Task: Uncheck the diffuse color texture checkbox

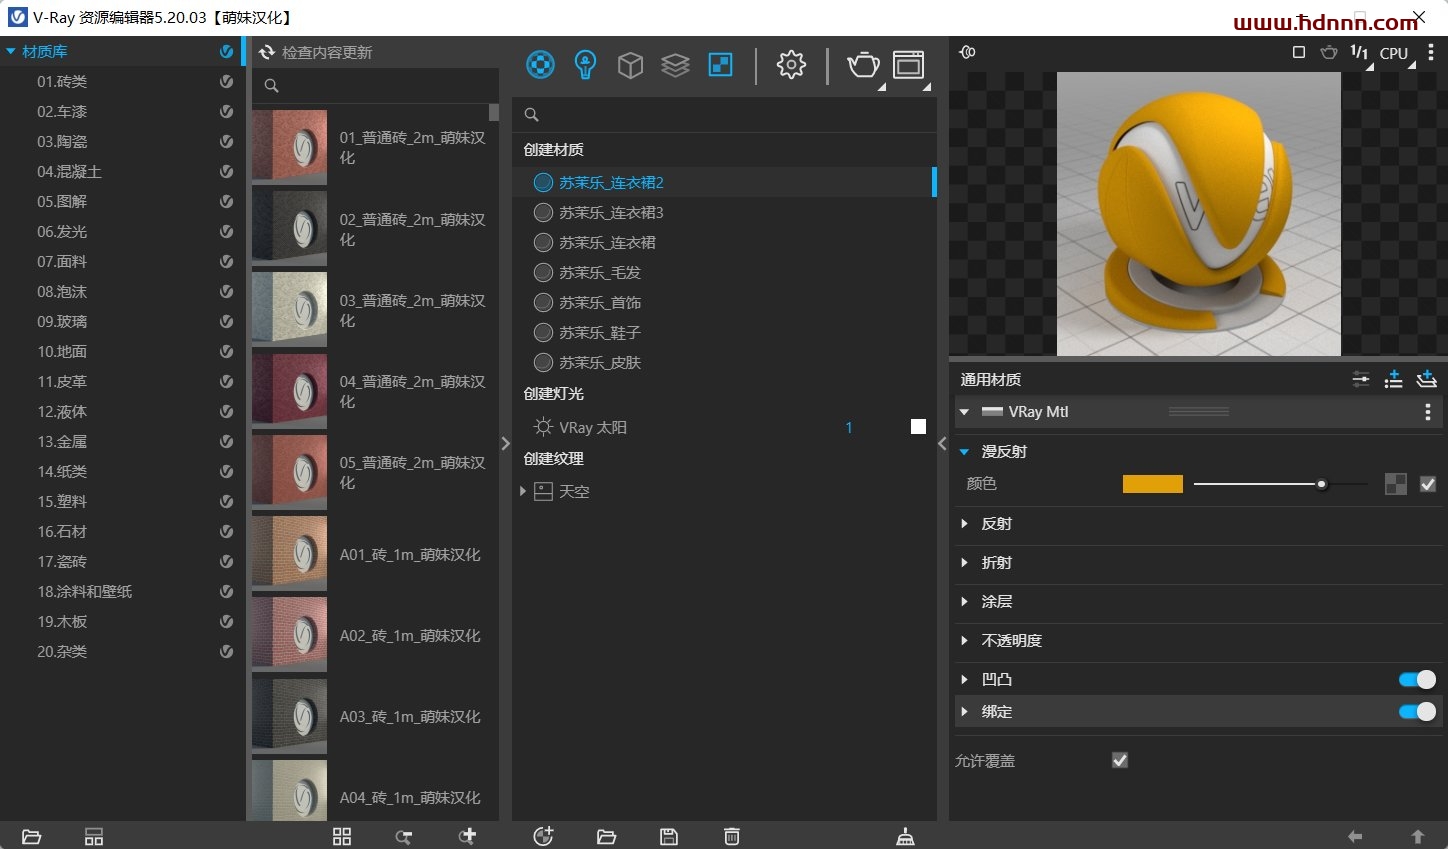Action: point(1428,484)
